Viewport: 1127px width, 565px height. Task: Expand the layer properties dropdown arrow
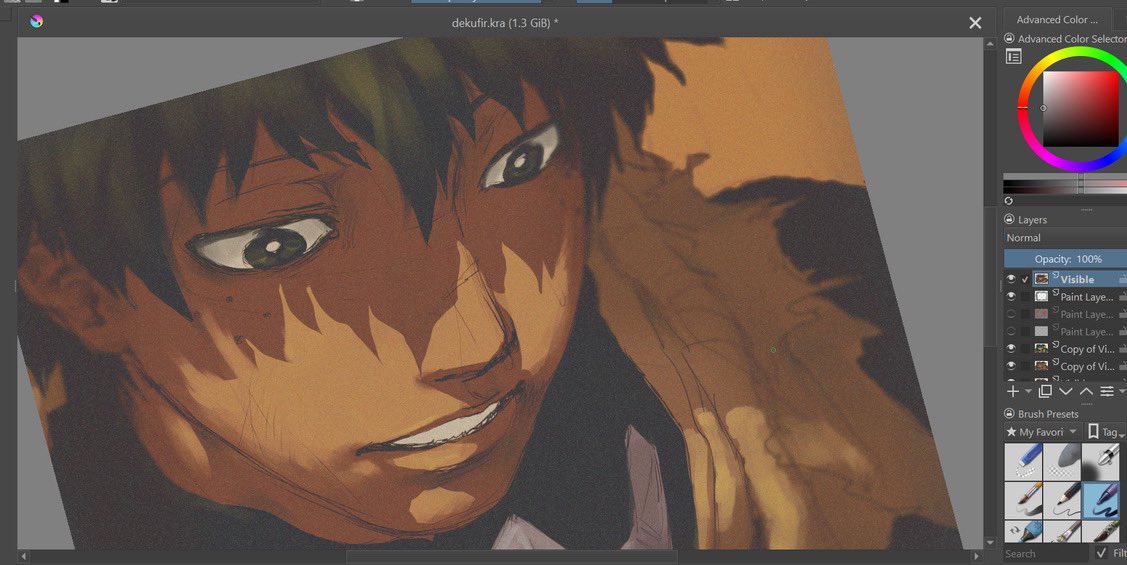(x=1122, y=392)
